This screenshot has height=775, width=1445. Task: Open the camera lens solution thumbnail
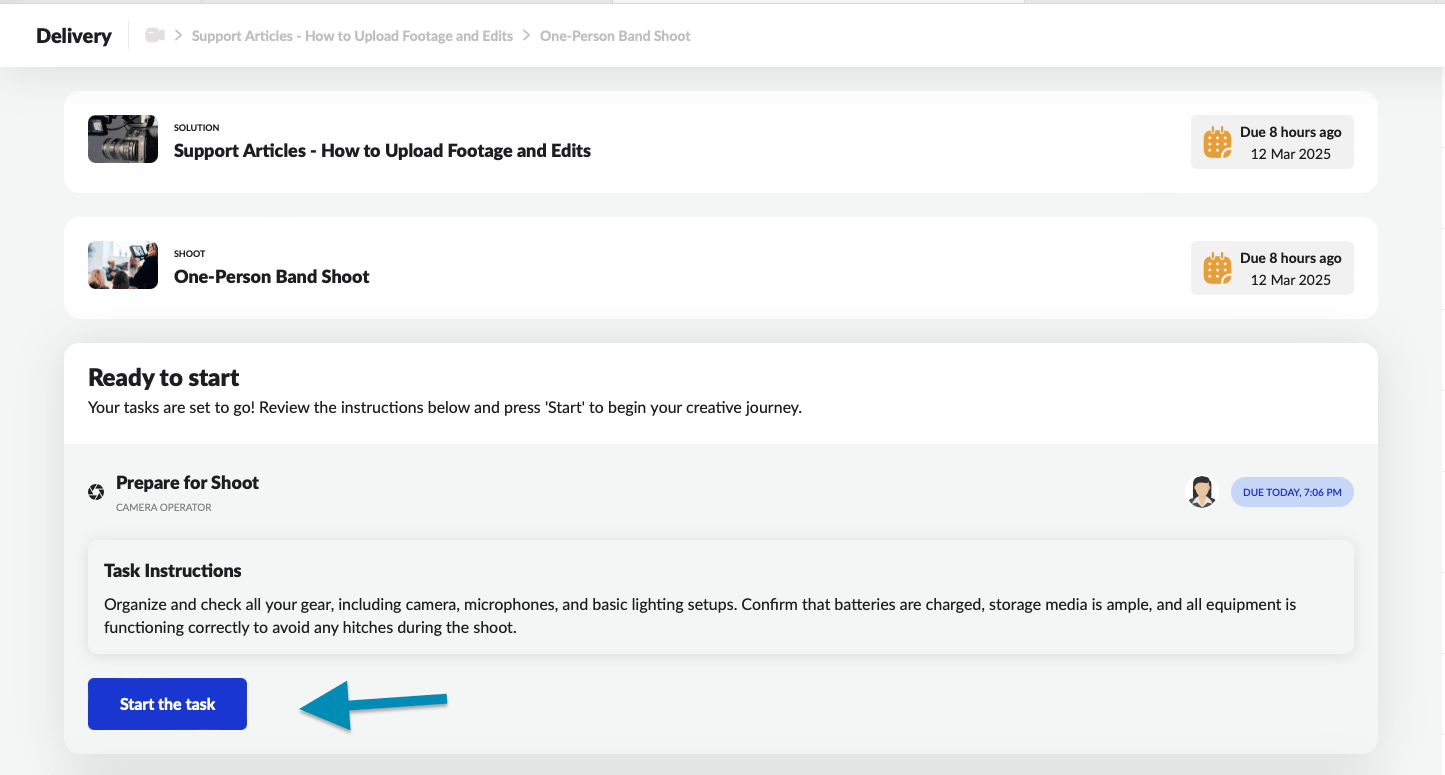(123, 139)
